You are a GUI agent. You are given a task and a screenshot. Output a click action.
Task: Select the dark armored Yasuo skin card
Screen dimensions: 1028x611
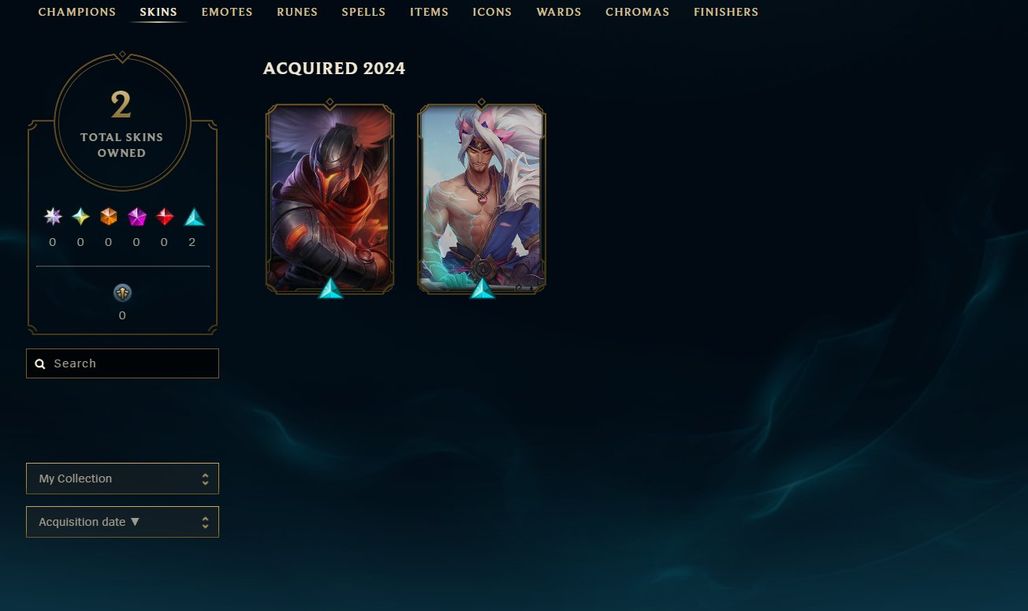coord(330,199)
